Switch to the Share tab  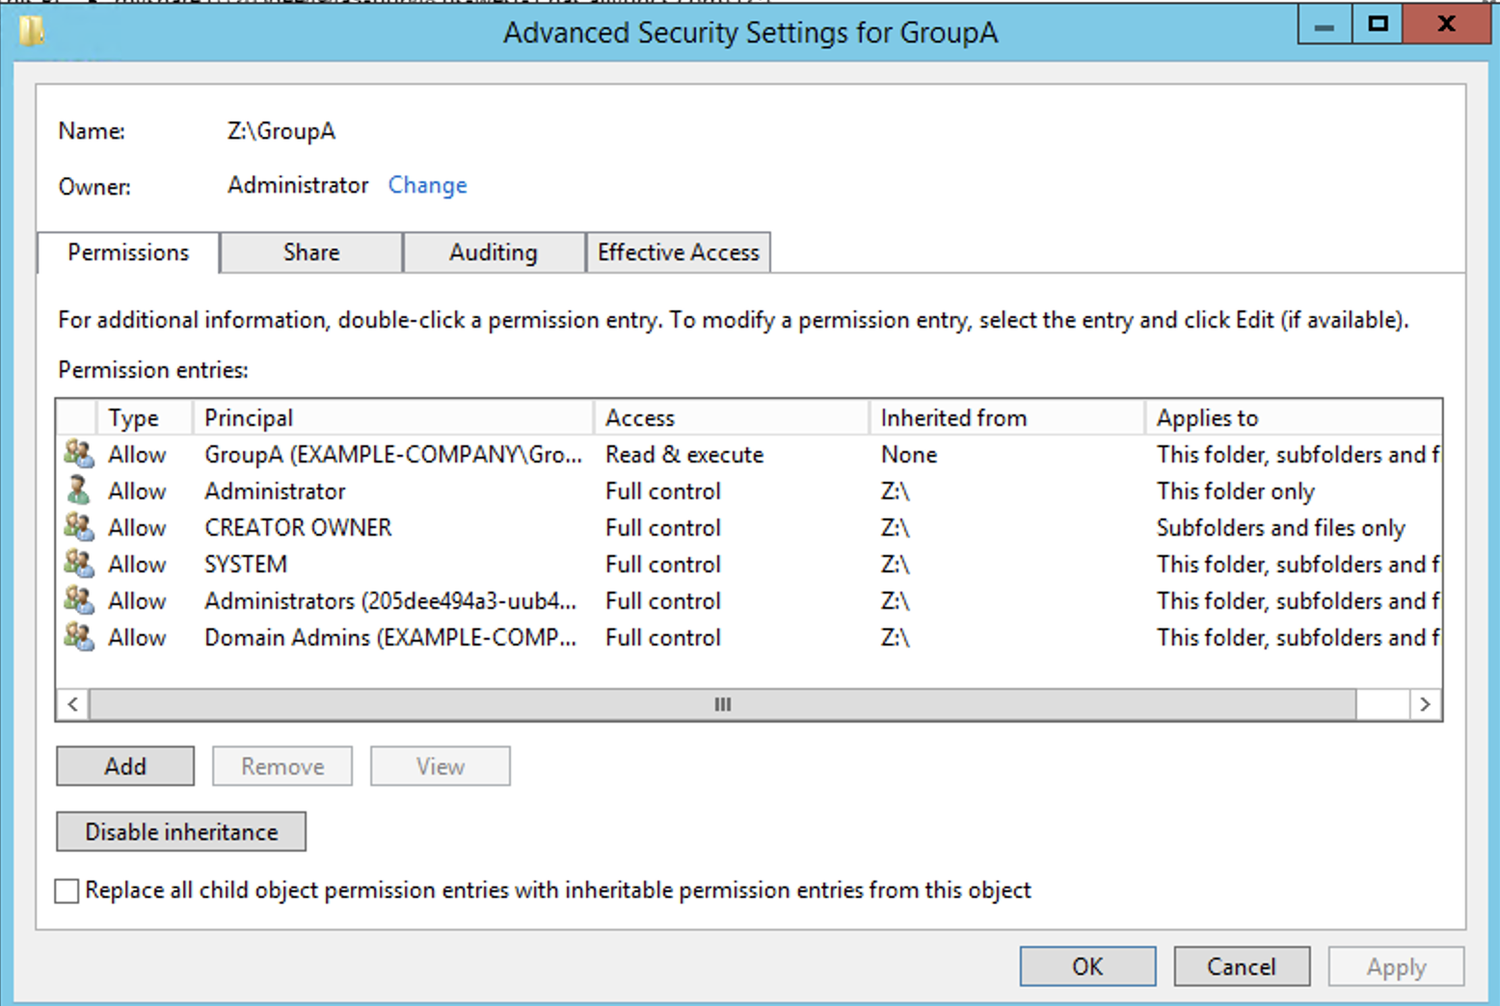coord(311,253)
